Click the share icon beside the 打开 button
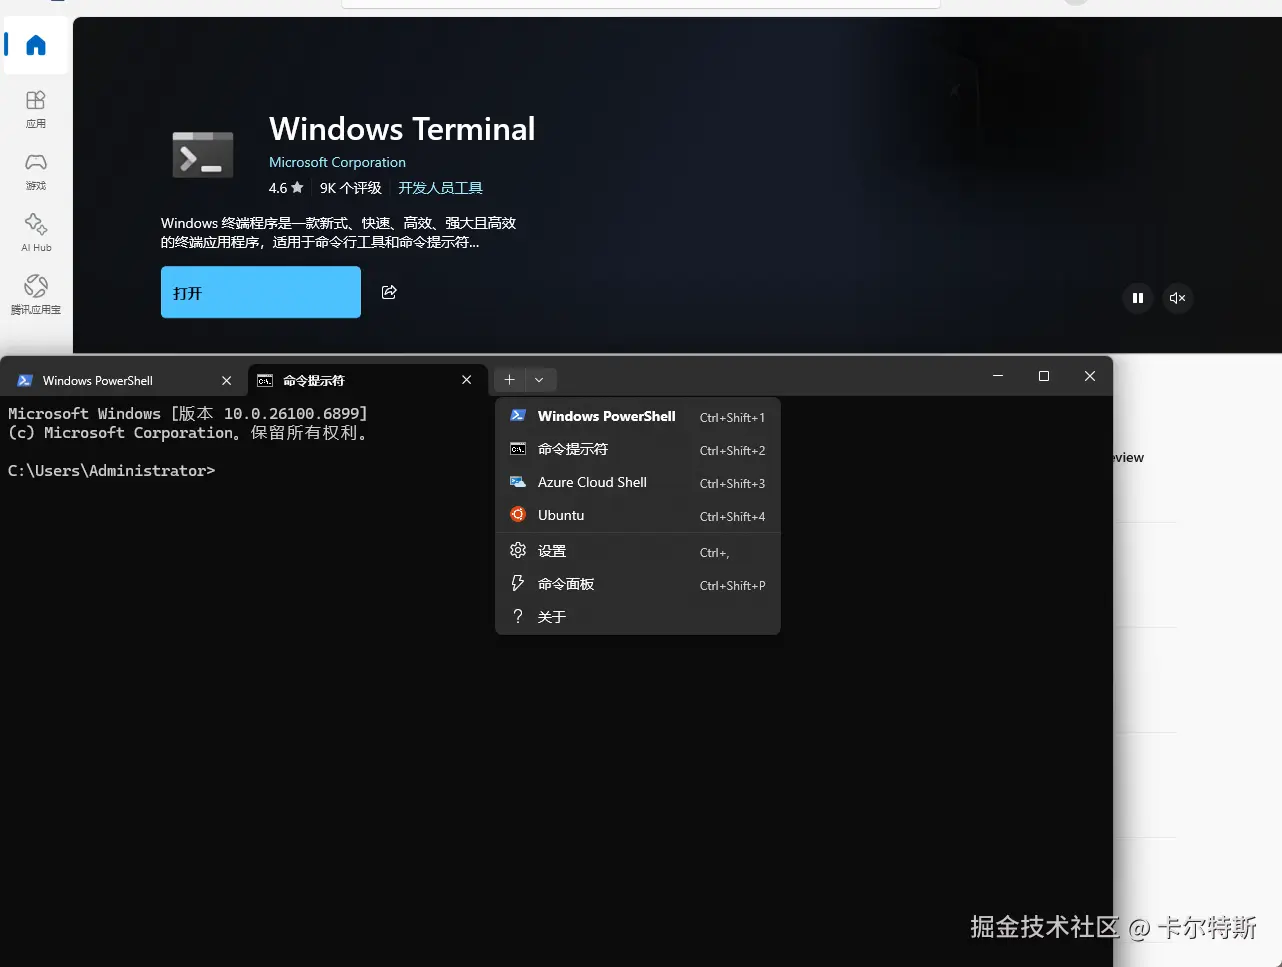 (389, 292)
